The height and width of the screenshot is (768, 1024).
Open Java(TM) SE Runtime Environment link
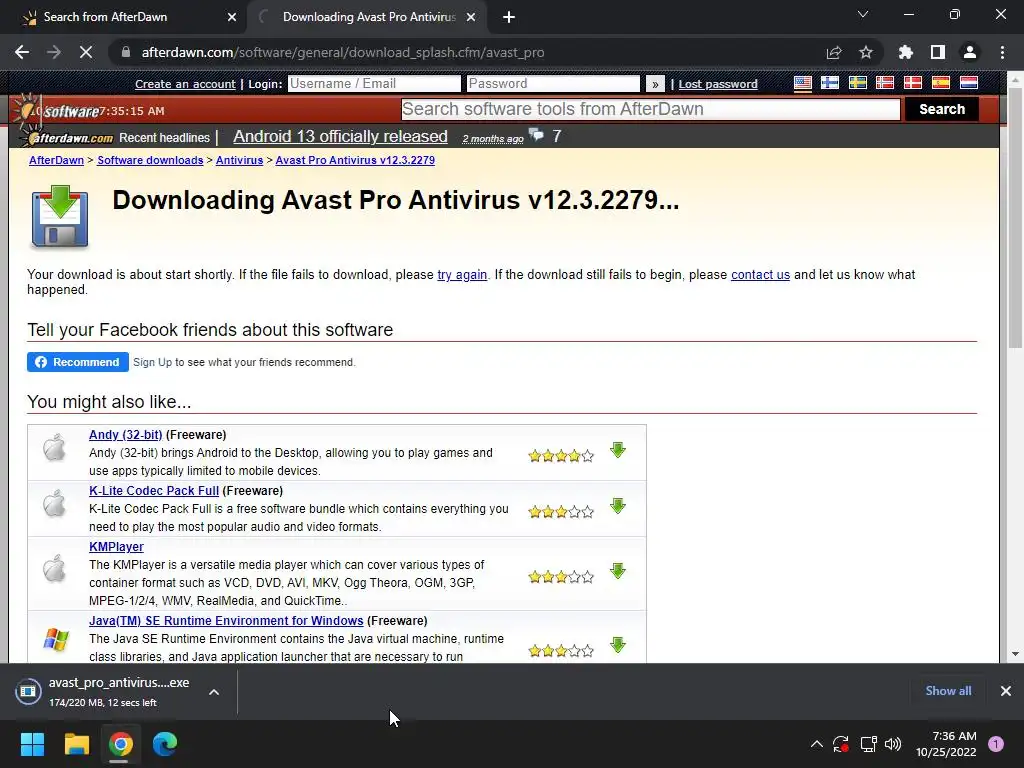coord(226,621)
